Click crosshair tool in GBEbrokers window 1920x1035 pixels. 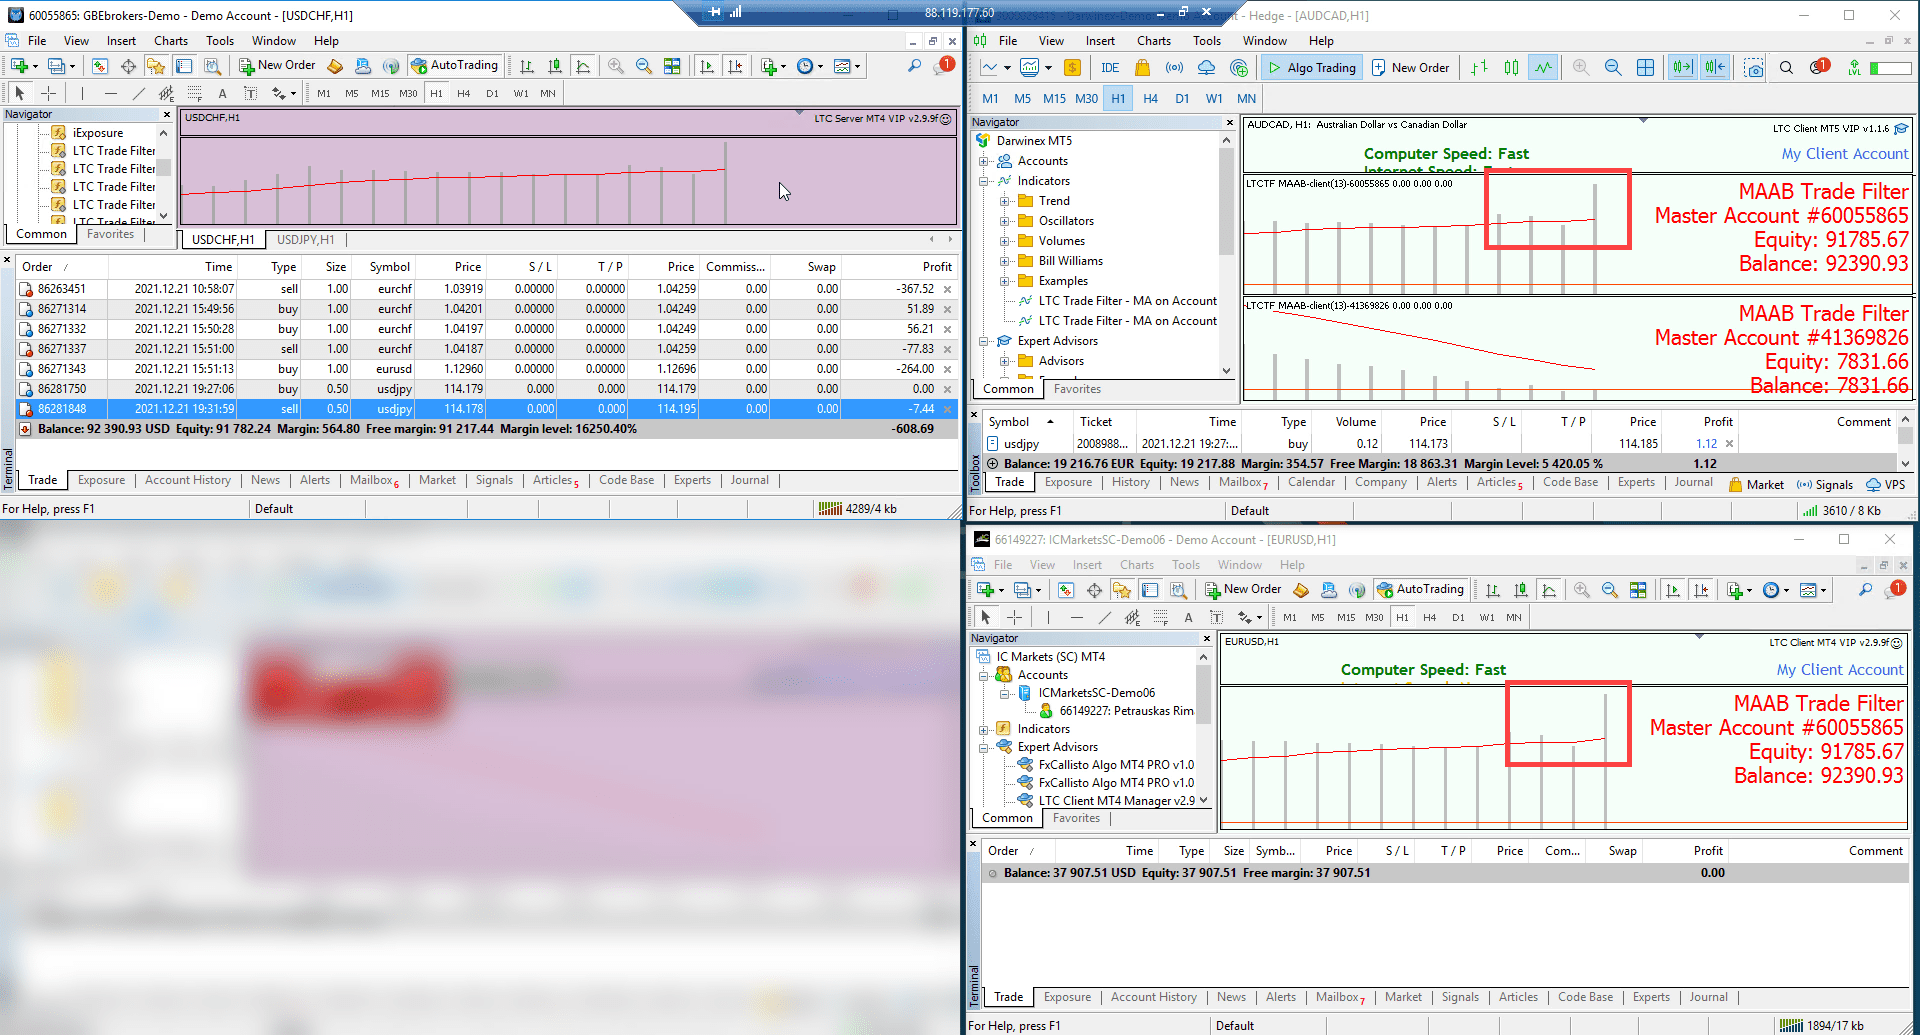click(48, 93)
